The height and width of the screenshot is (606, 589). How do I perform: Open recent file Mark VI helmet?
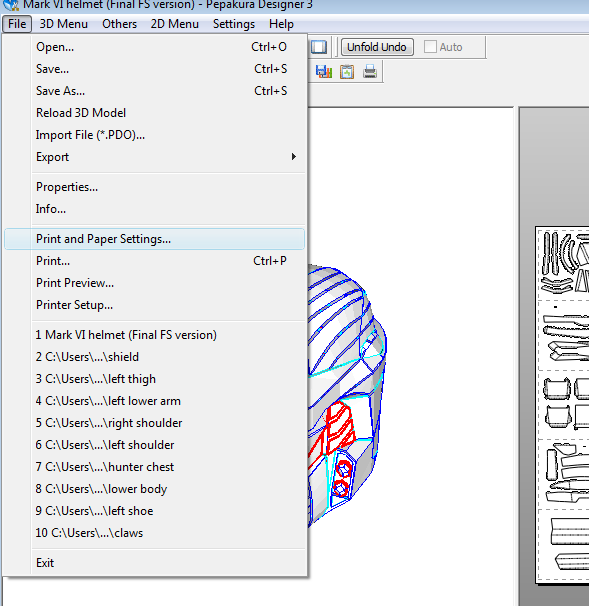(155, 335)
